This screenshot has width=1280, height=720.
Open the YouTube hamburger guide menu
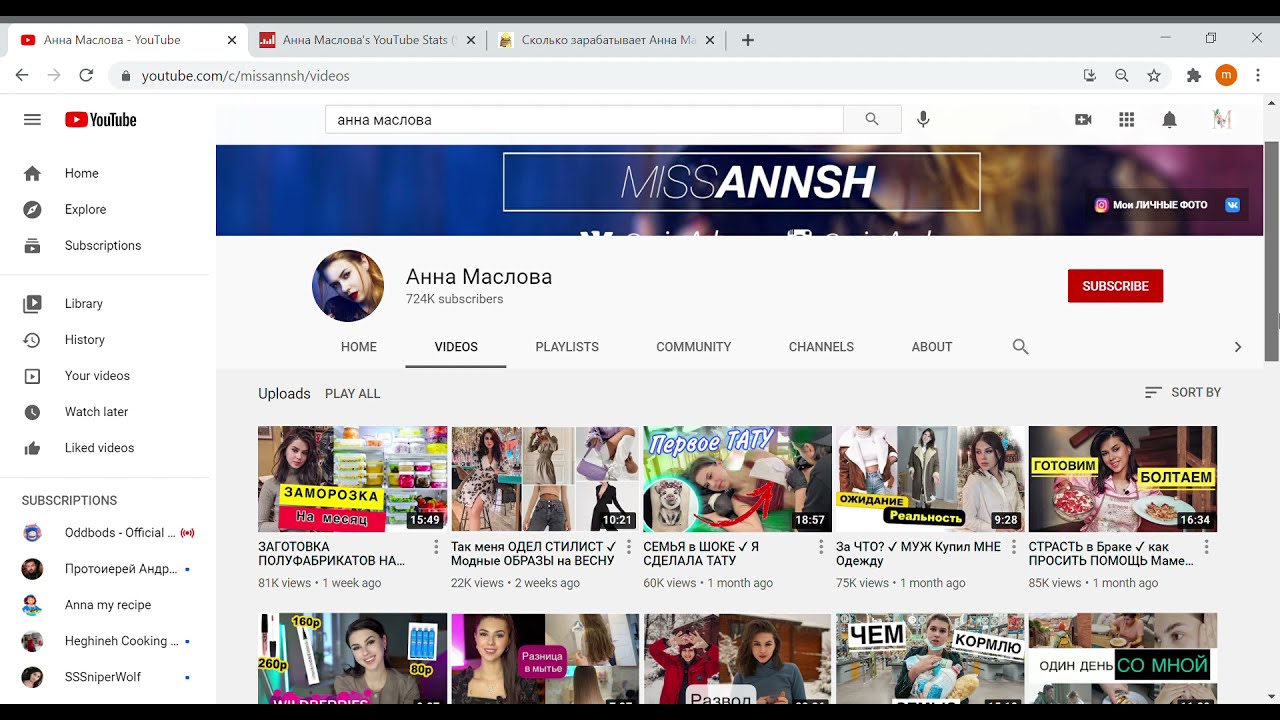click(32, 119)
